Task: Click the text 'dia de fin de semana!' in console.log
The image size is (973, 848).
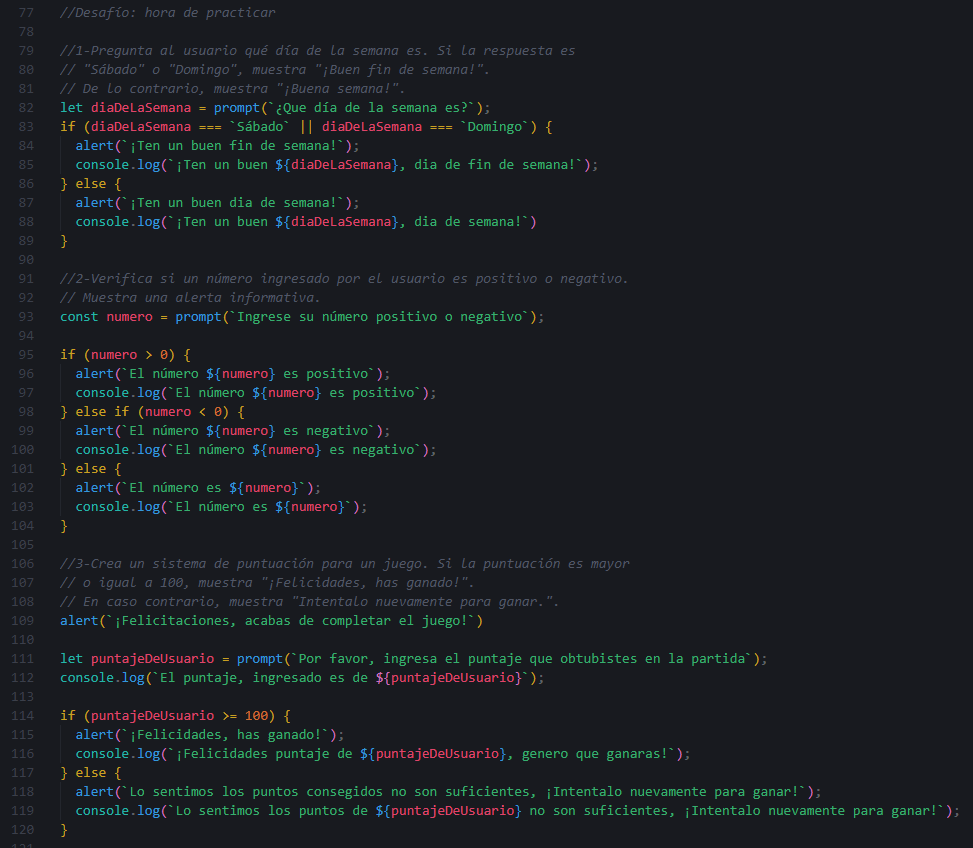Action: pyautogui.click(x=495, y=164)
